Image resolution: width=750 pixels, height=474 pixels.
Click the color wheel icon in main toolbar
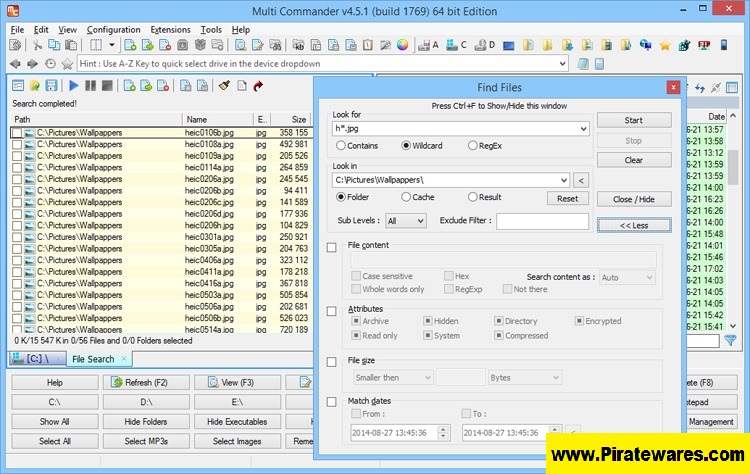[403, 45]
